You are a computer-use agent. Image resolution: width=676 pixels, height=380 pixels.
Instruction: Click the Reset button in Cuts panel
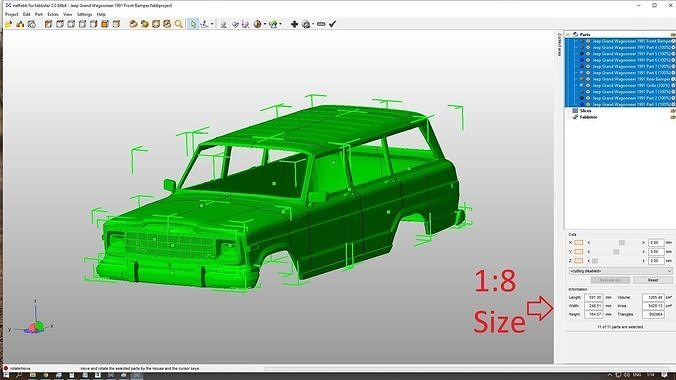(653, 280)
